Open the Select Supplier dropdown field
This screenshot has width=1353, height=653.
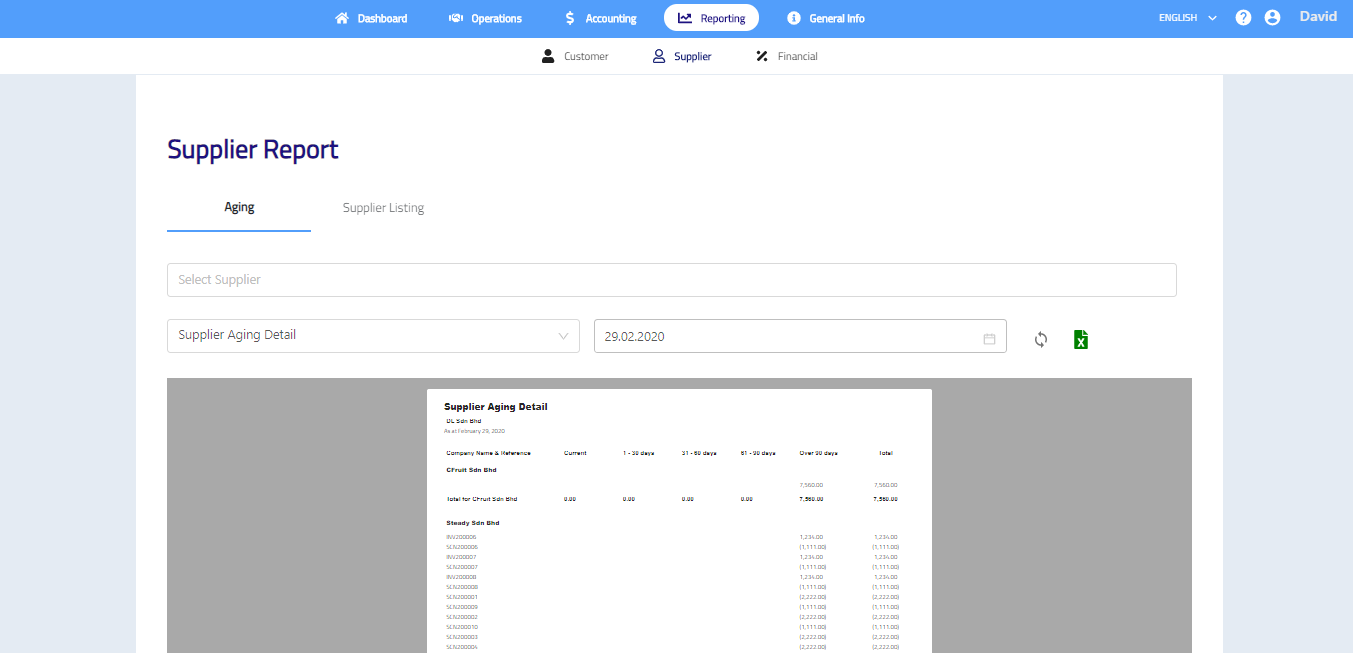coord(671,280)
